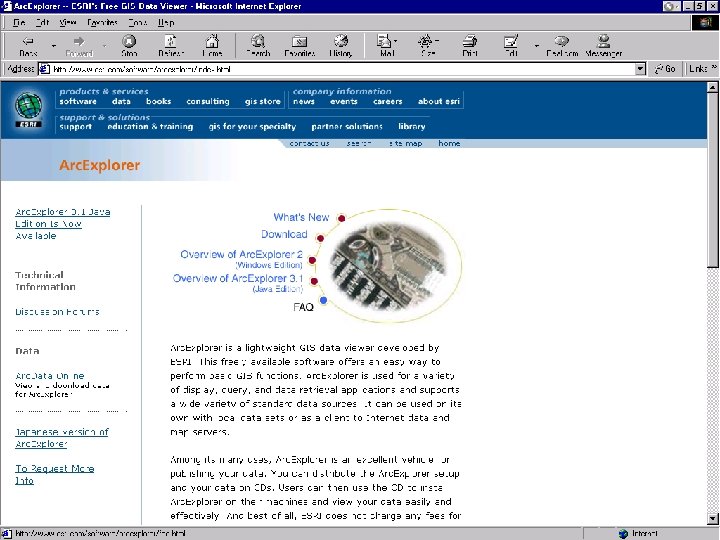Click the Forward toolbar icon

click(x=79, y=41)
